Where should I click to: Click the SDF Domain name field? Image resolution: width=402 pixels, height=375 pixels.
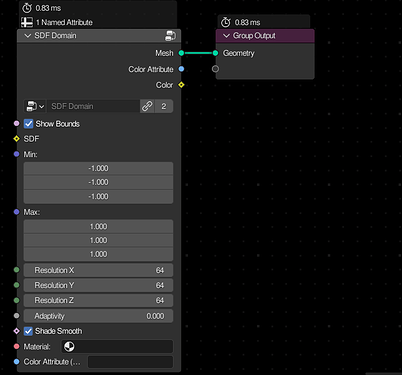[93, 106]
